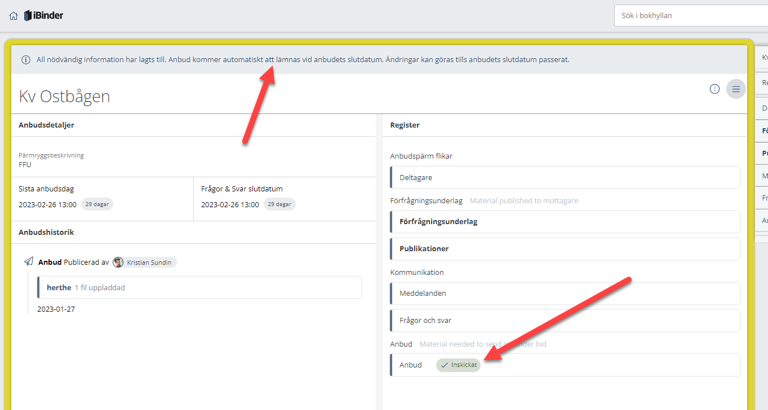
Task: Click the home icon in the header
Action: [x=13, y=16]
